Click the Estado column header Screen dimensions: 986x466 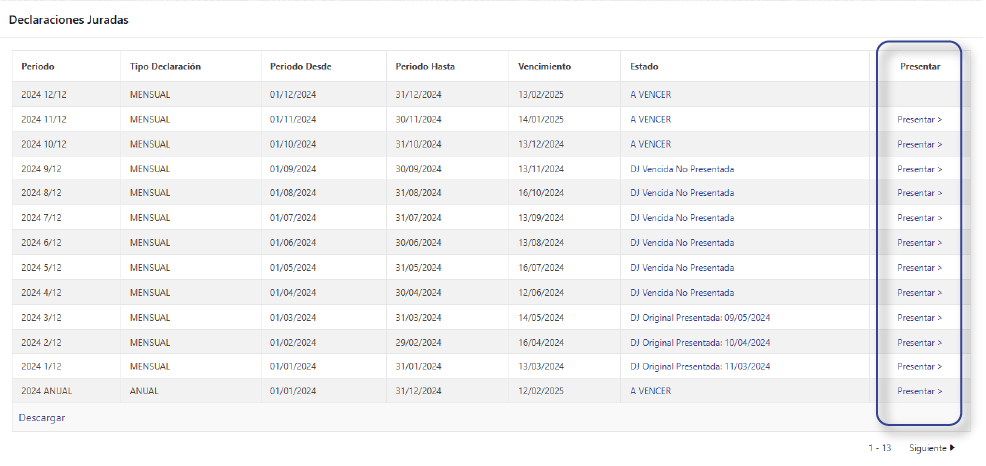pos(644,67)
